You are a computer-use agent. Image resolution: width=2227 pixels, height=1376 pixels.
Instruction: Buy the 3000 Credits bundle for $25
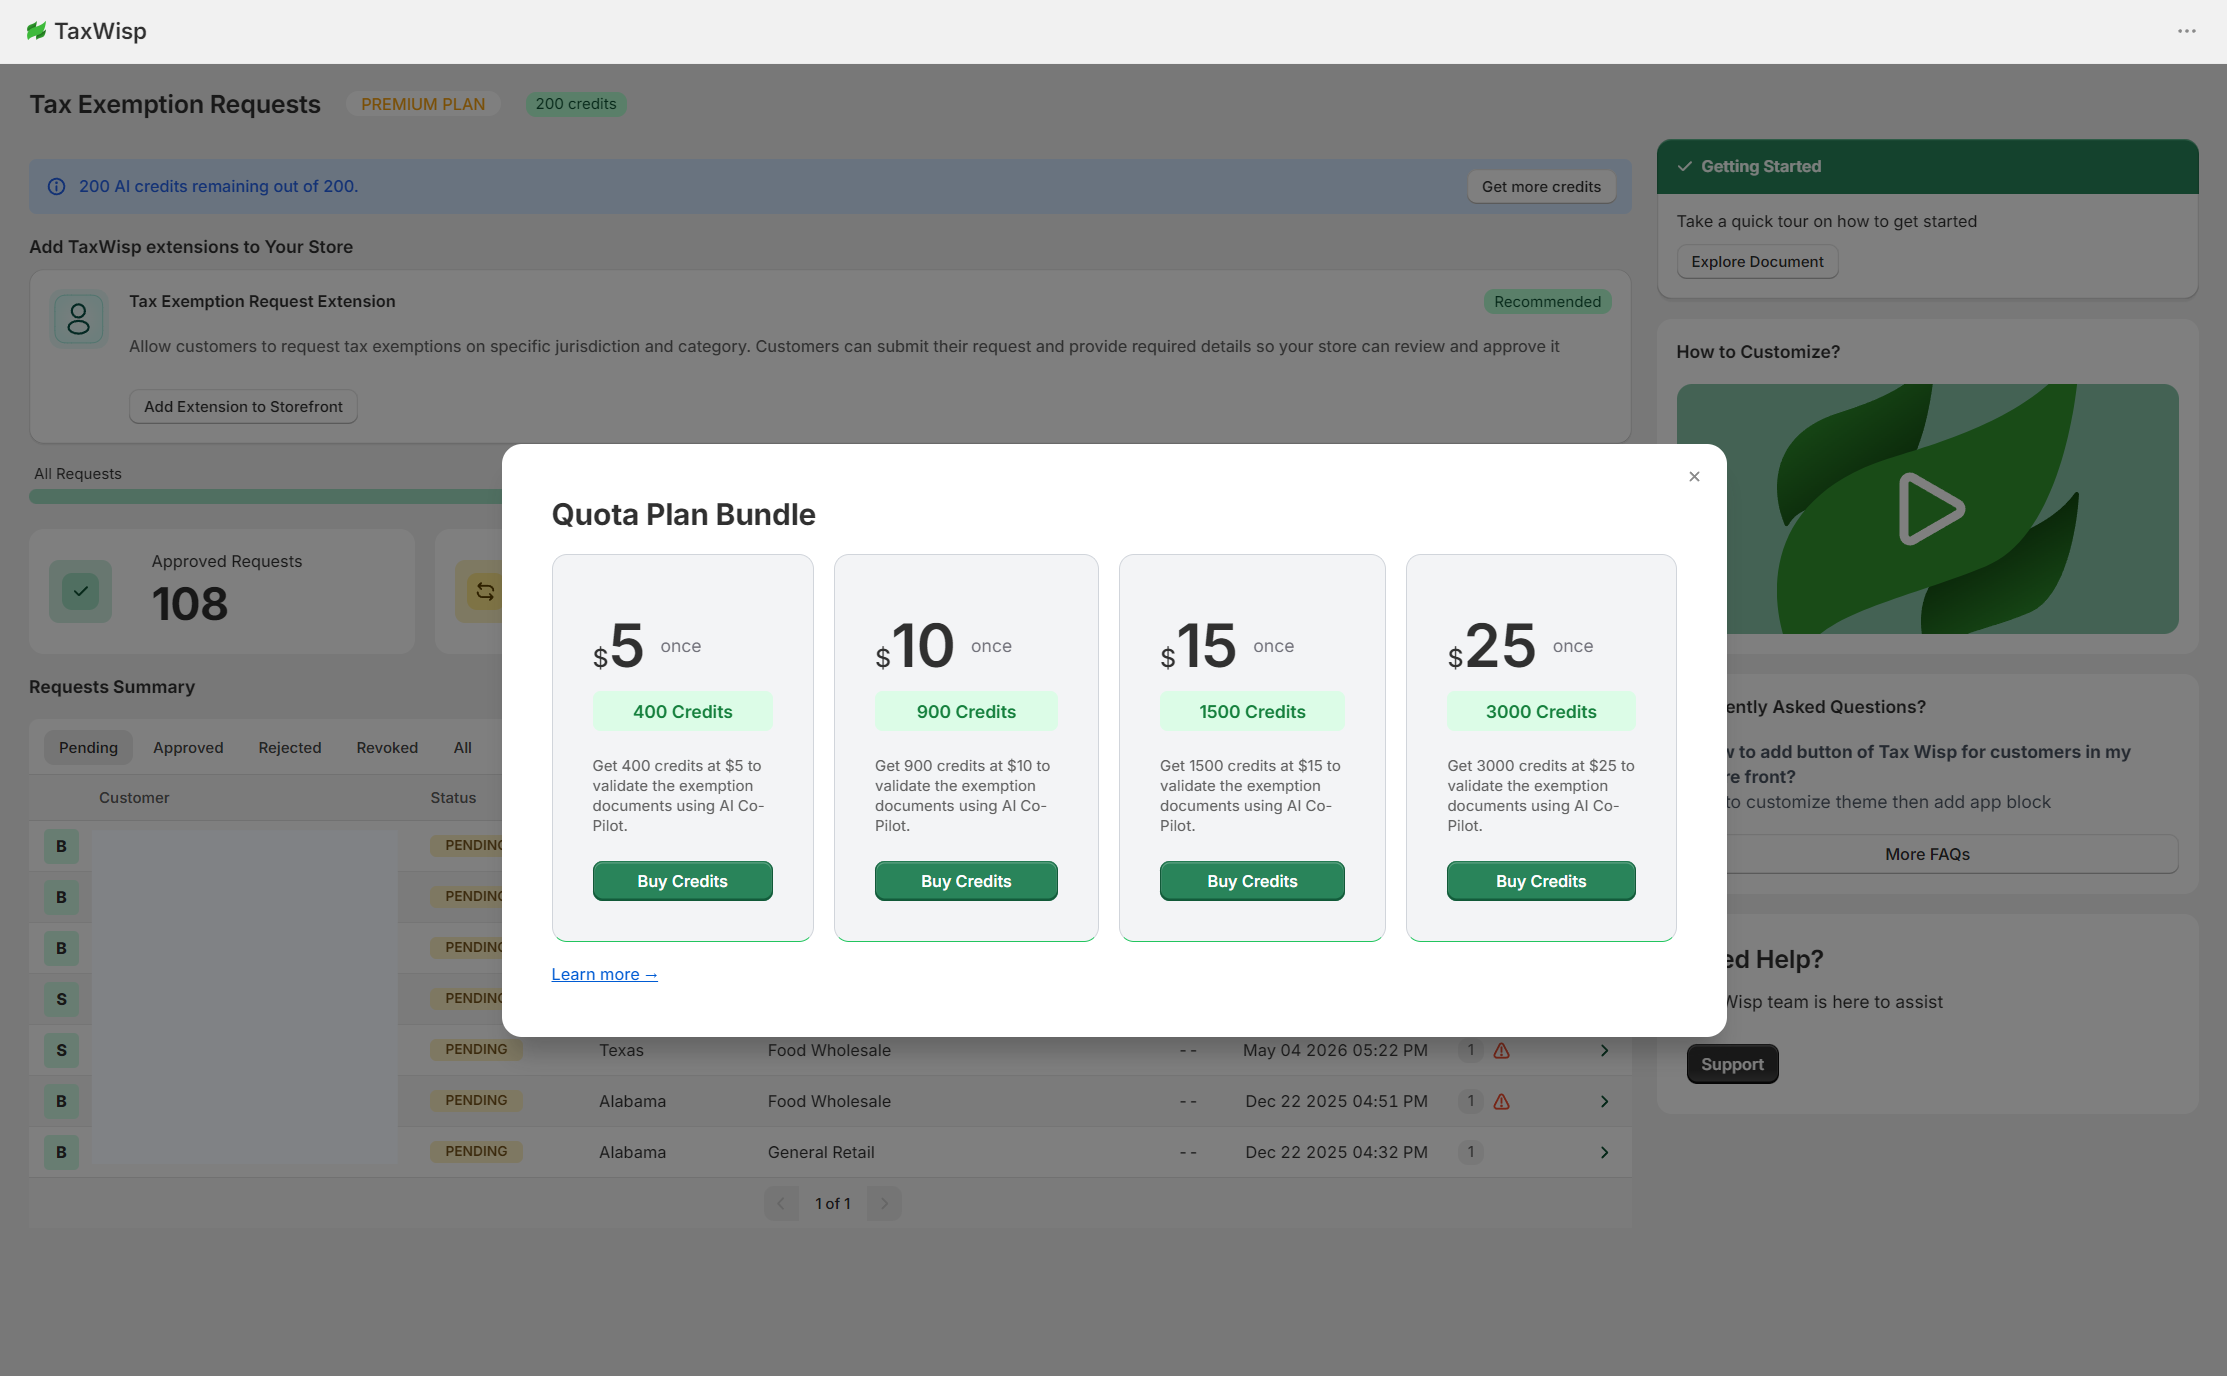[x=1541, y=881]
